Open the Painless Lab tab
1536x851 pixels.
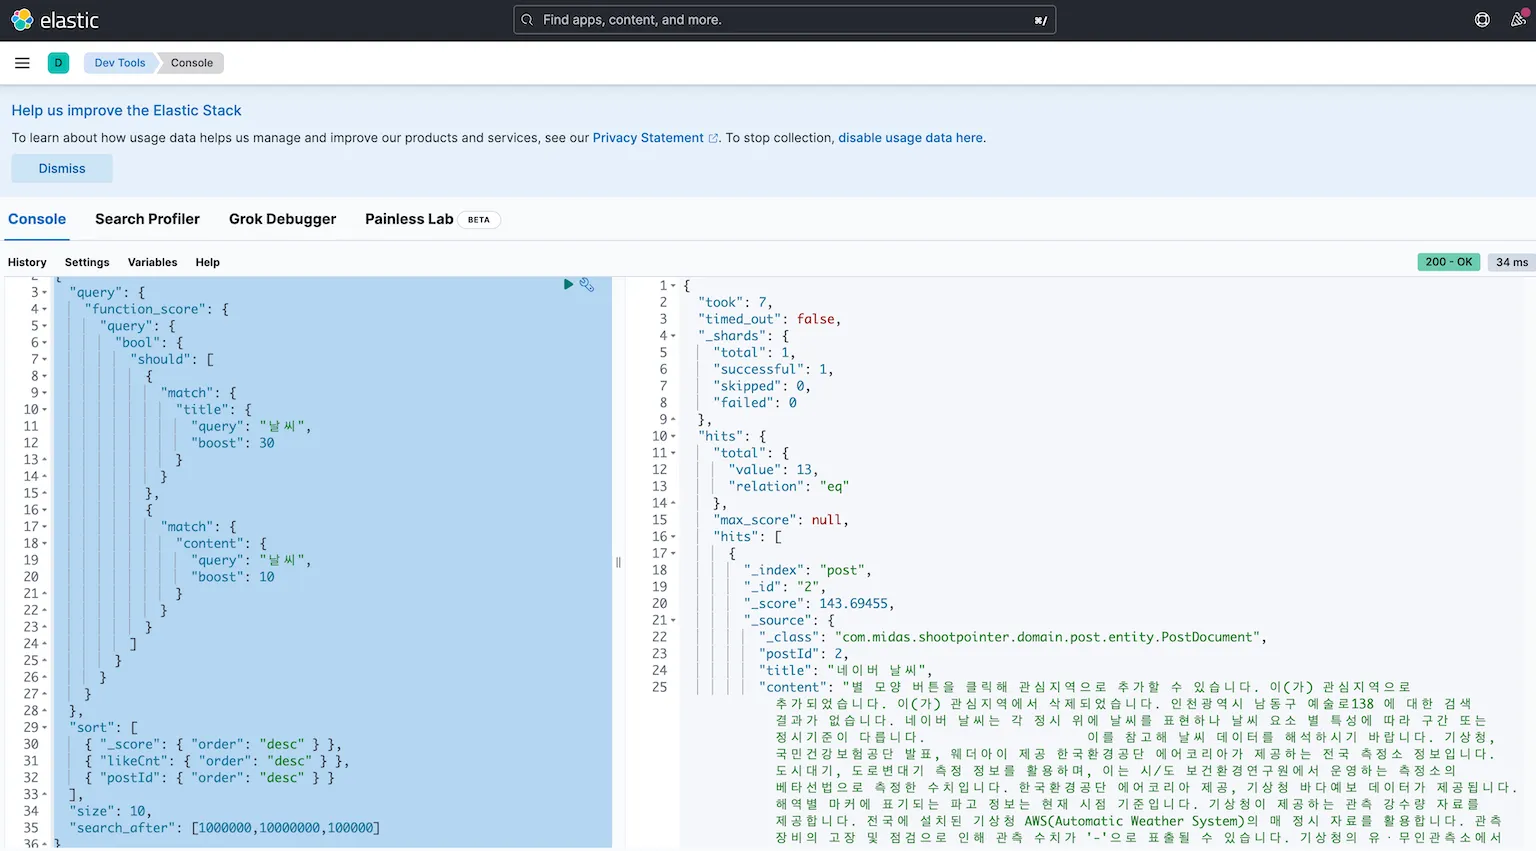tap(409, 219)
